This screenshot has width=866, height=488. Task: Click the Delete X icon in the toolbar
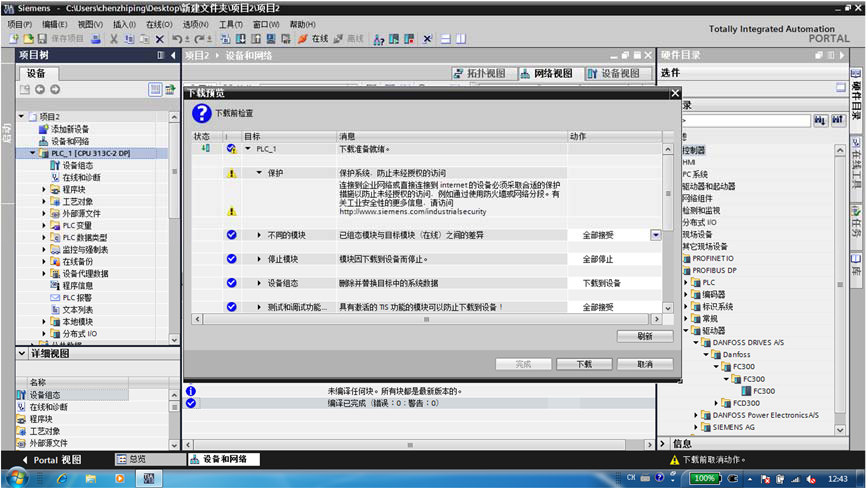(160, 39)
